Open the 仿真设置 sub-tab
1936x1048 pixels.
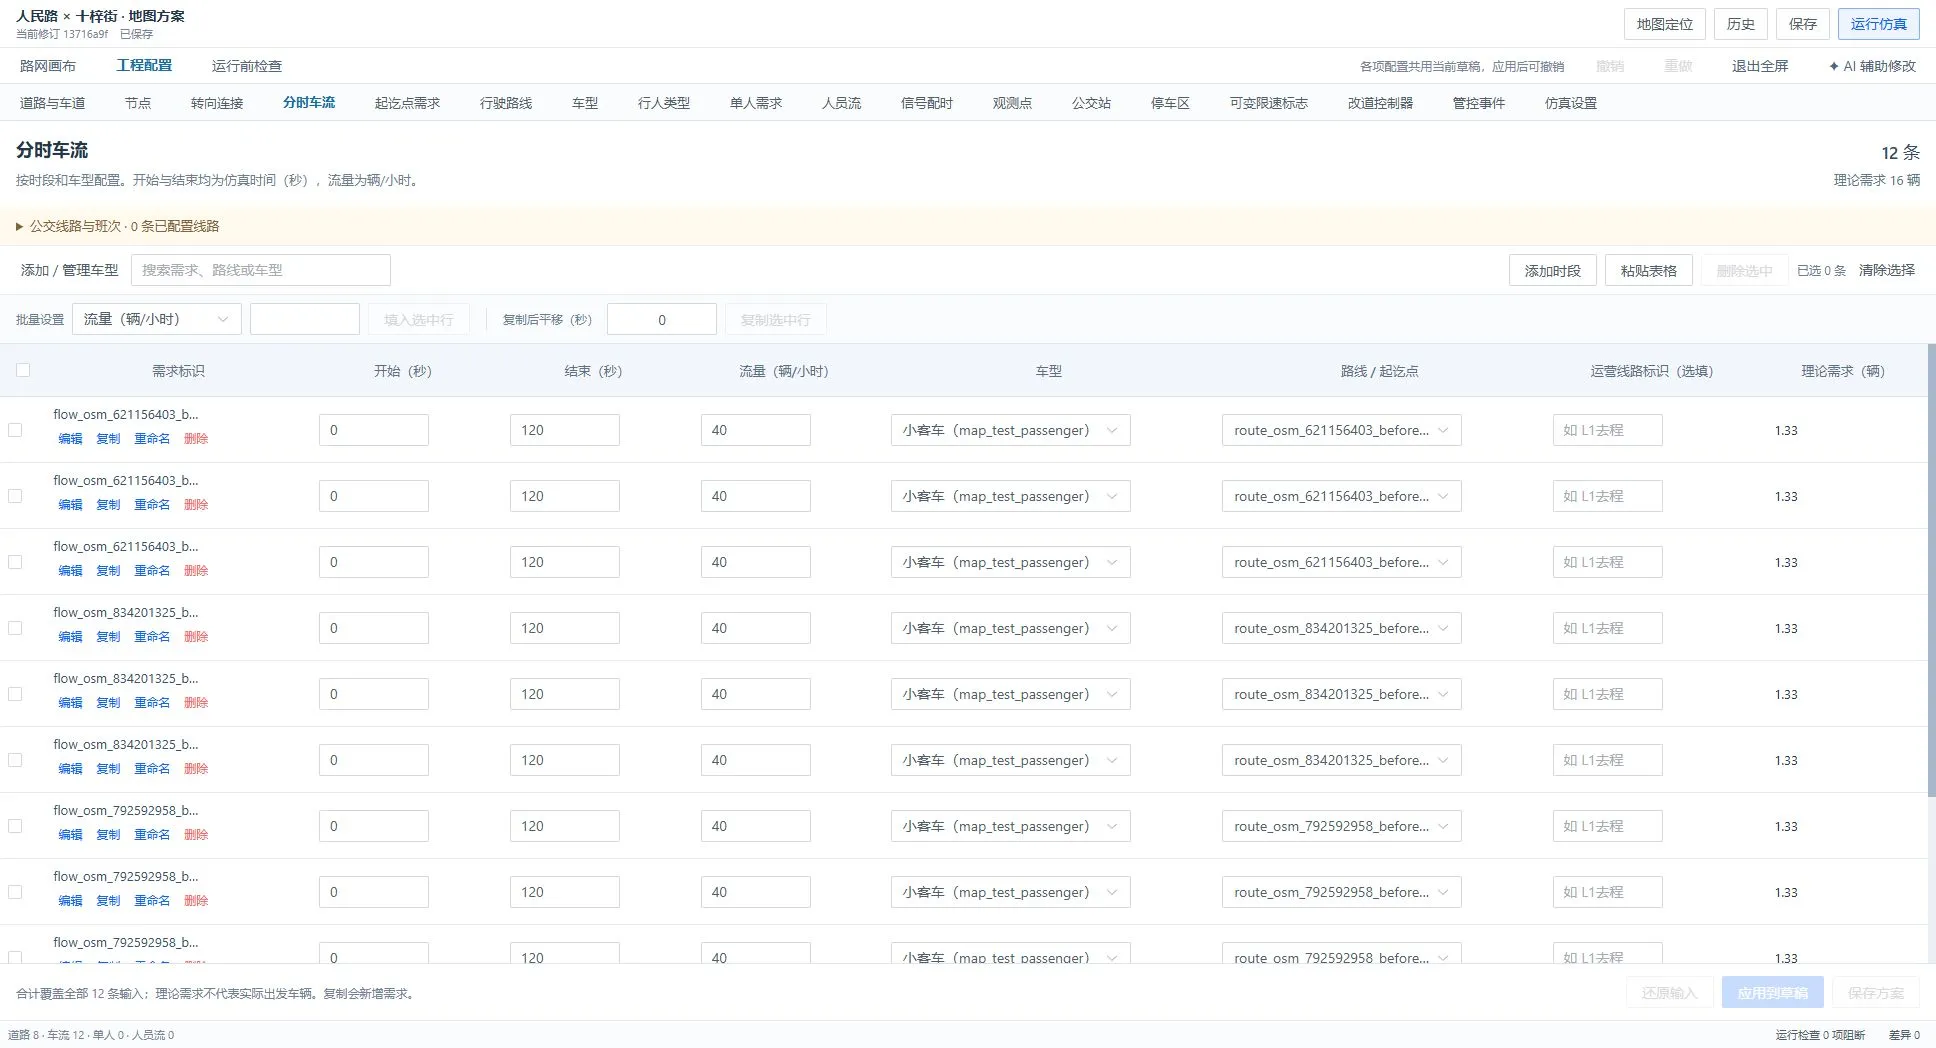1571,103
